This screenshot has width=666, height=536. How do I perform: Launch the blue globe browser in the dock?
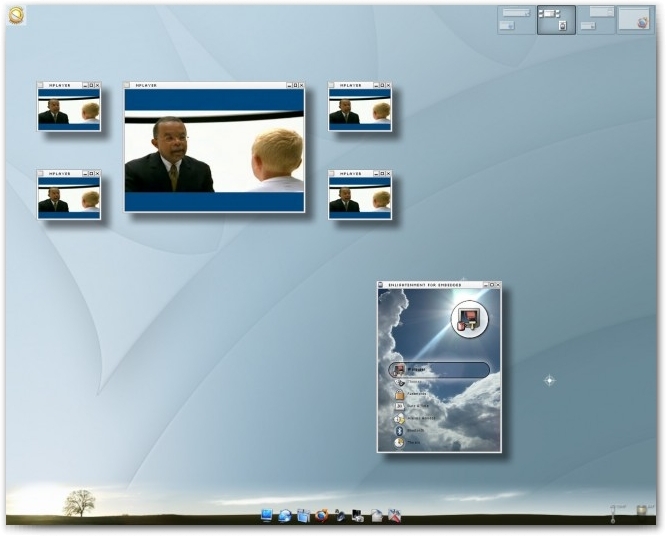pyautogui.click(x=285, y=516)
